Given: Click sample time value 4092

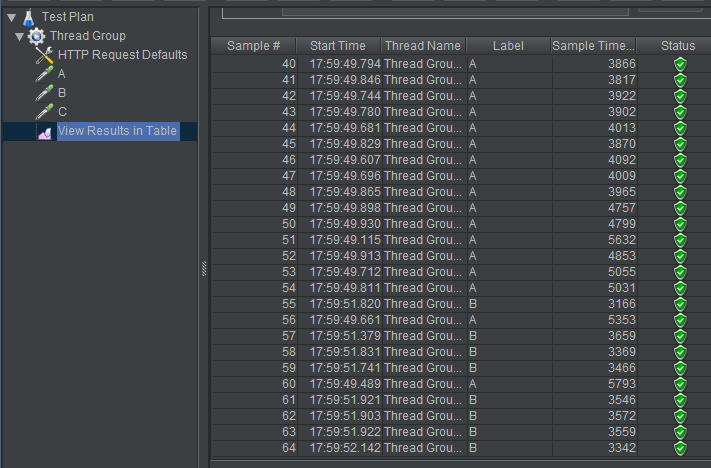Looking at the screenshot, I should 622,160.
